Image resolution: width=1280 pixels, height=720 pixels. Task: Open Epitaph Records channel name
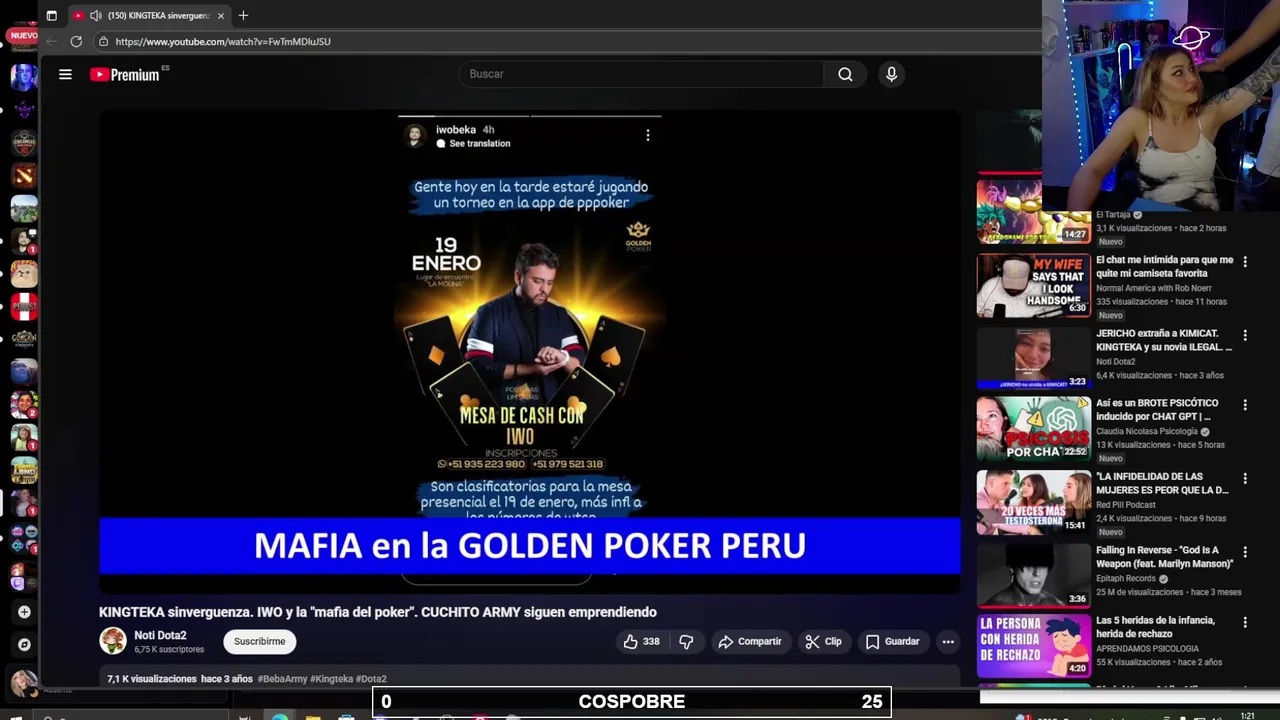(1125, 578)
